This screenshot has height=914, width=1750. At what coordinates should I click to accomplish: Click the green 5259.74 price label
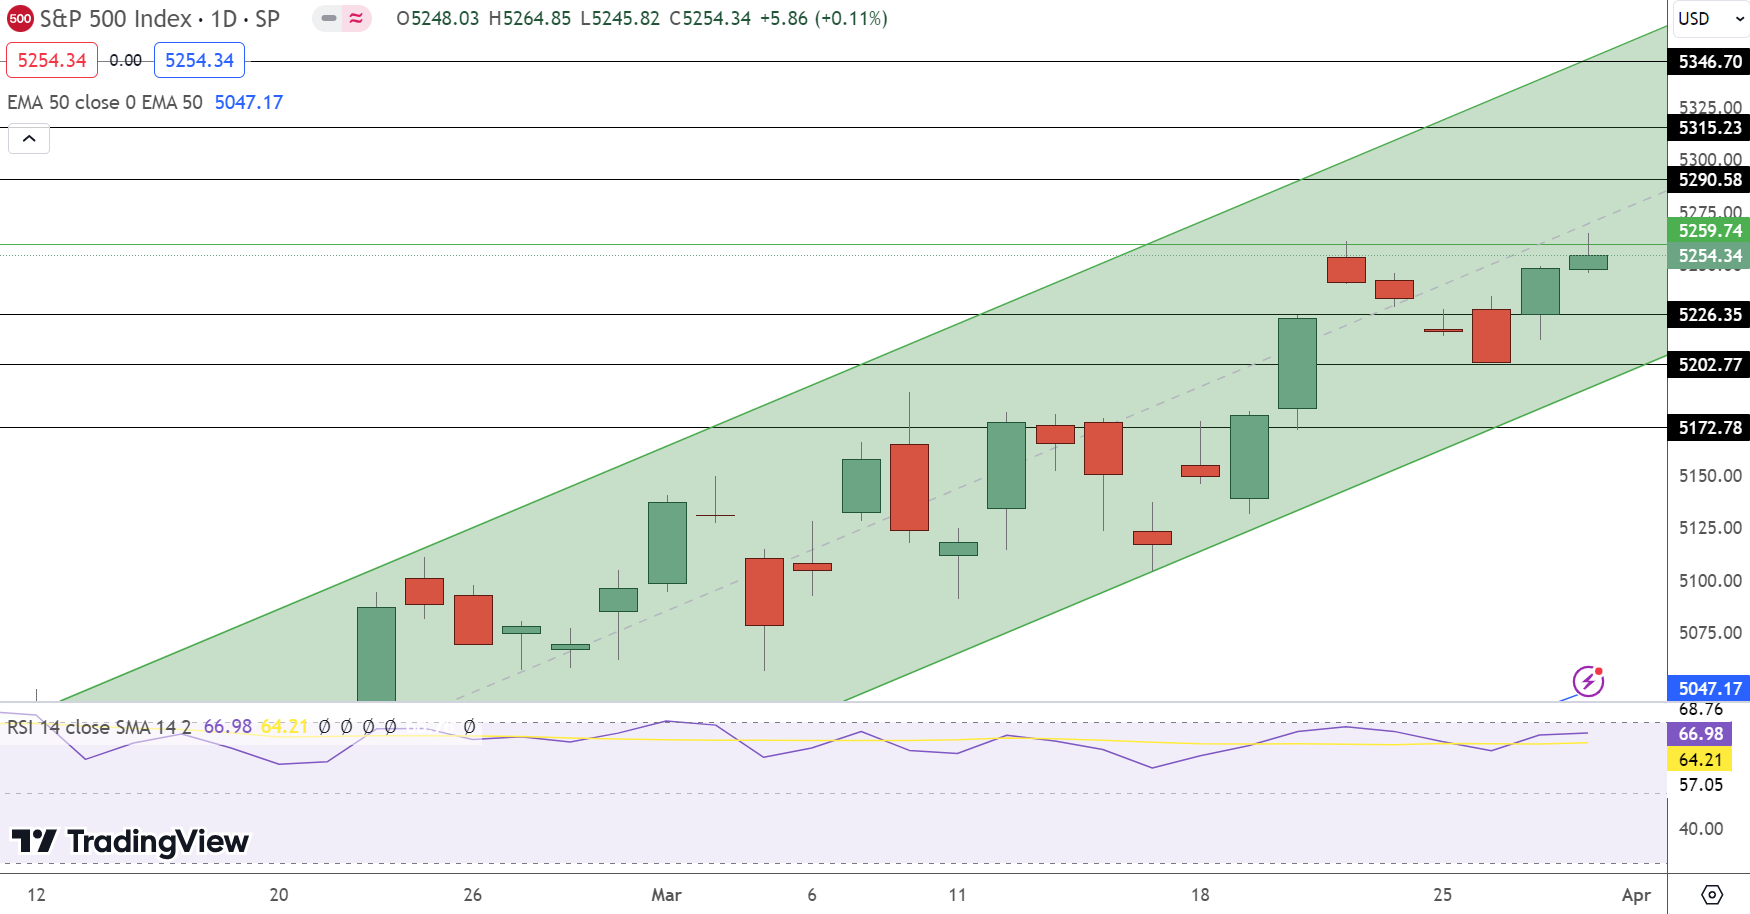[x=1709, y=231]
